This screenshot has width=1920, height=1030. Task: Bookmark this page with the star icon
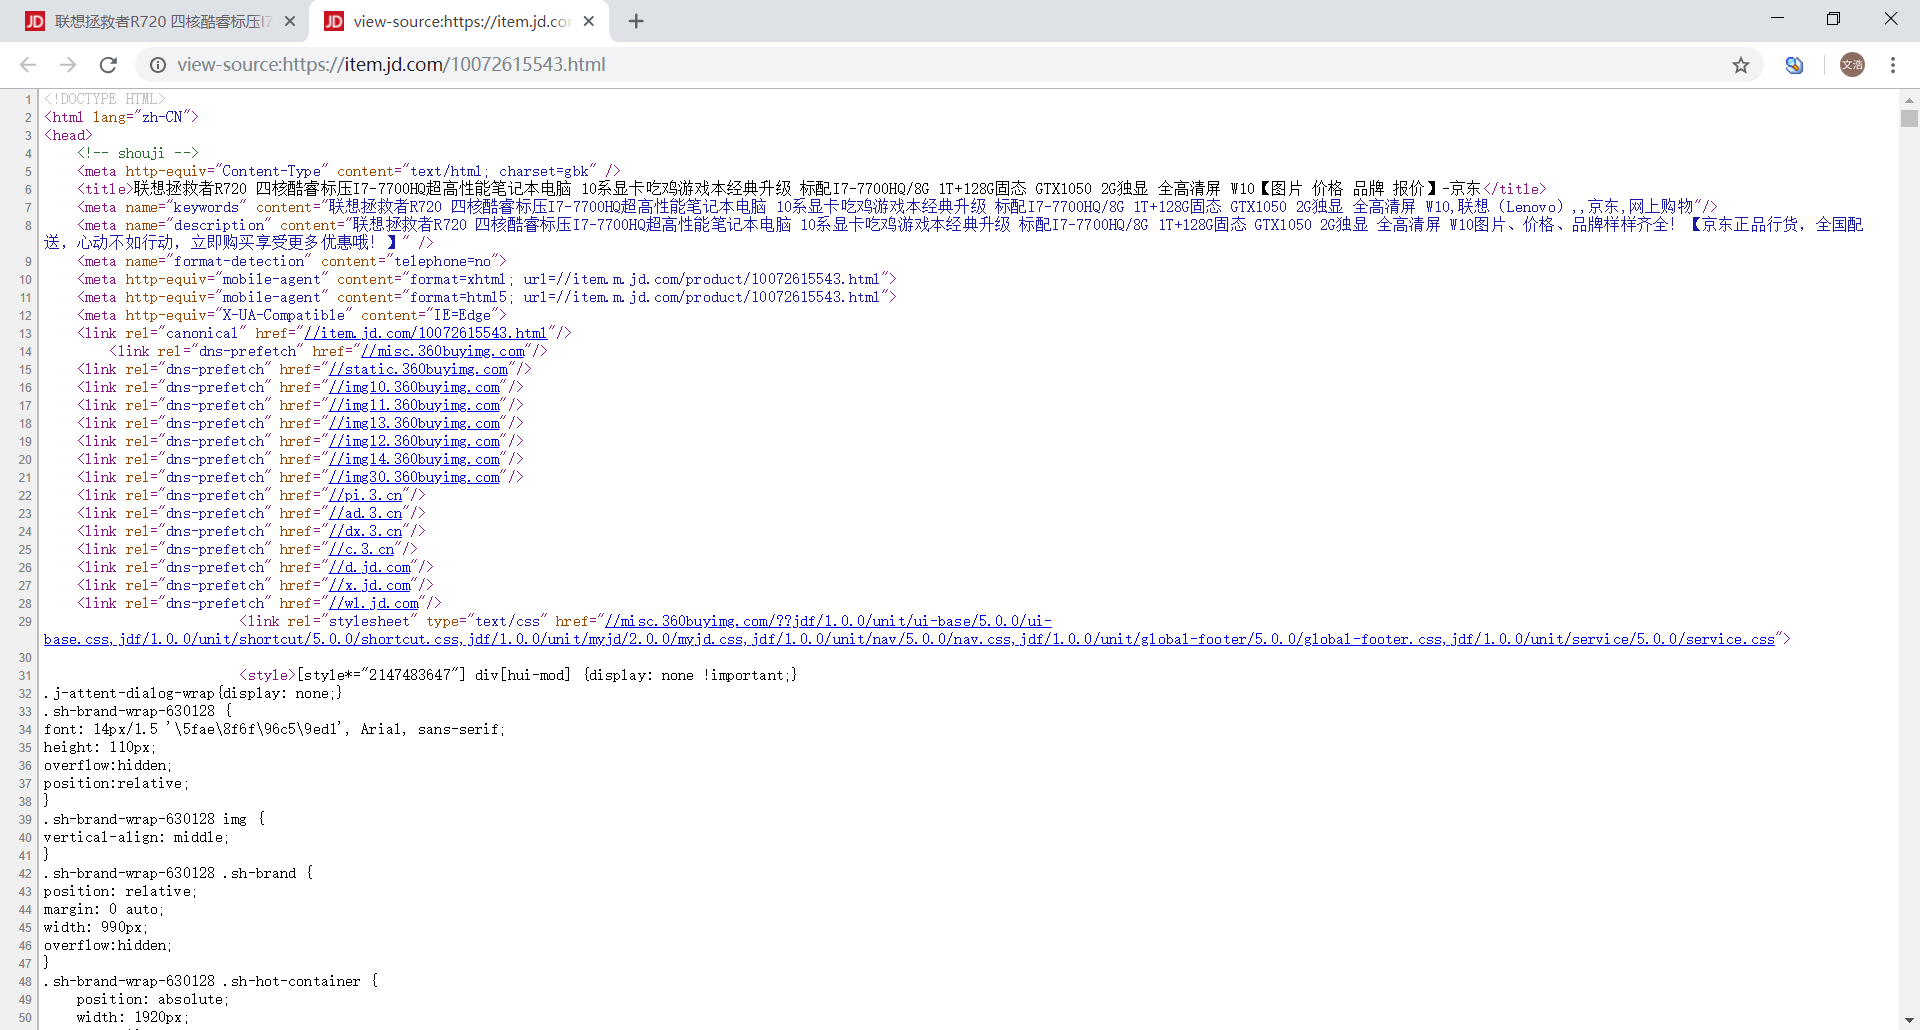coord(1741,65)
